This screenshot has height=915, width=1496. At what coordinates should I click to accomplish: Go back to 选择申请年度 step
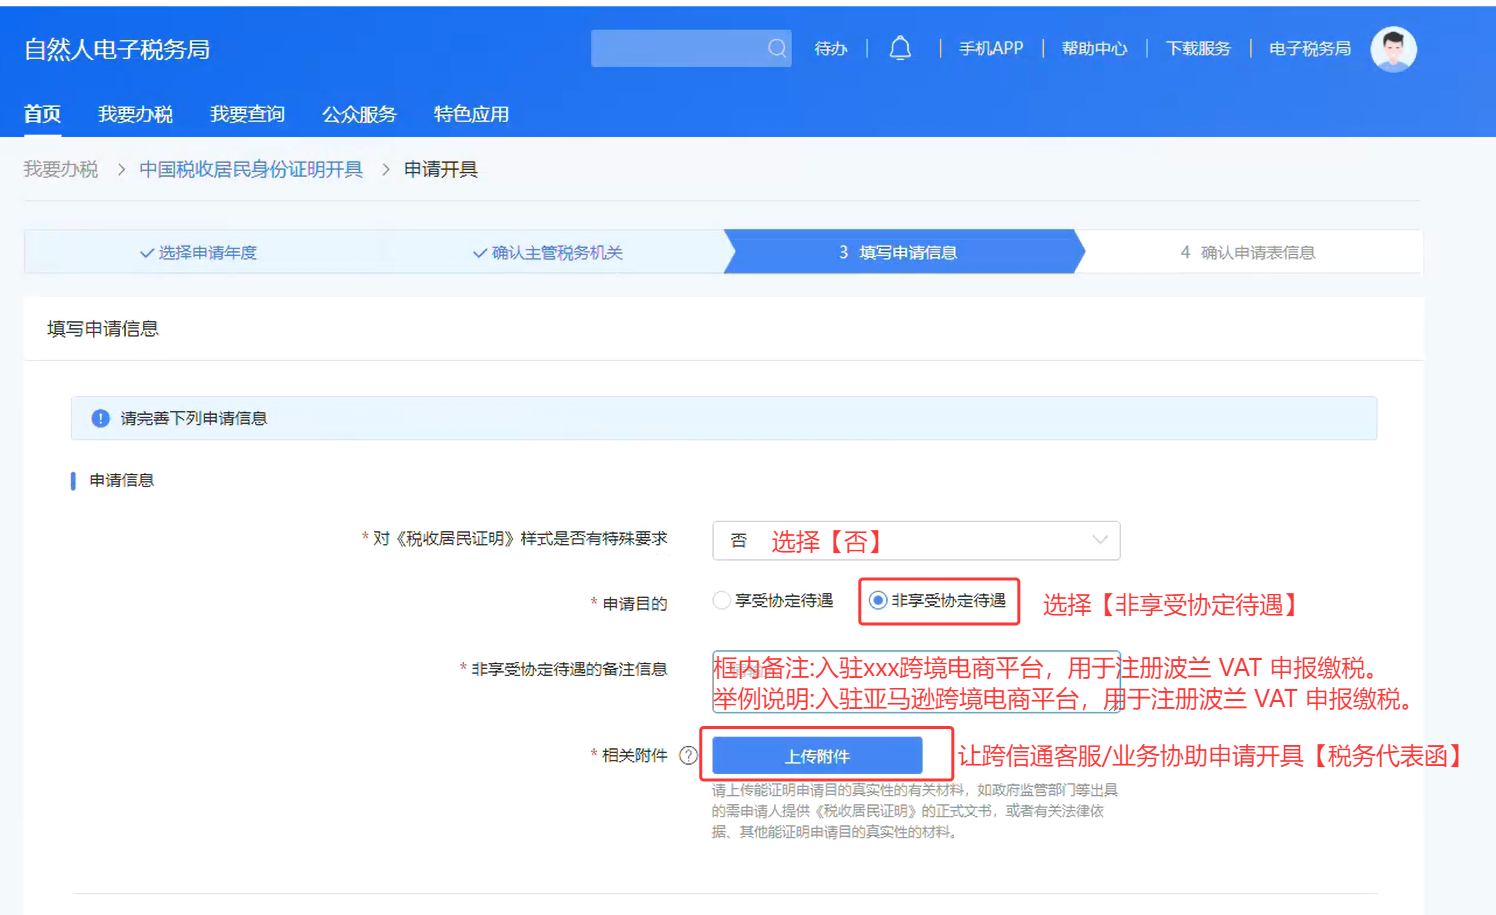[x=199, y=252]
